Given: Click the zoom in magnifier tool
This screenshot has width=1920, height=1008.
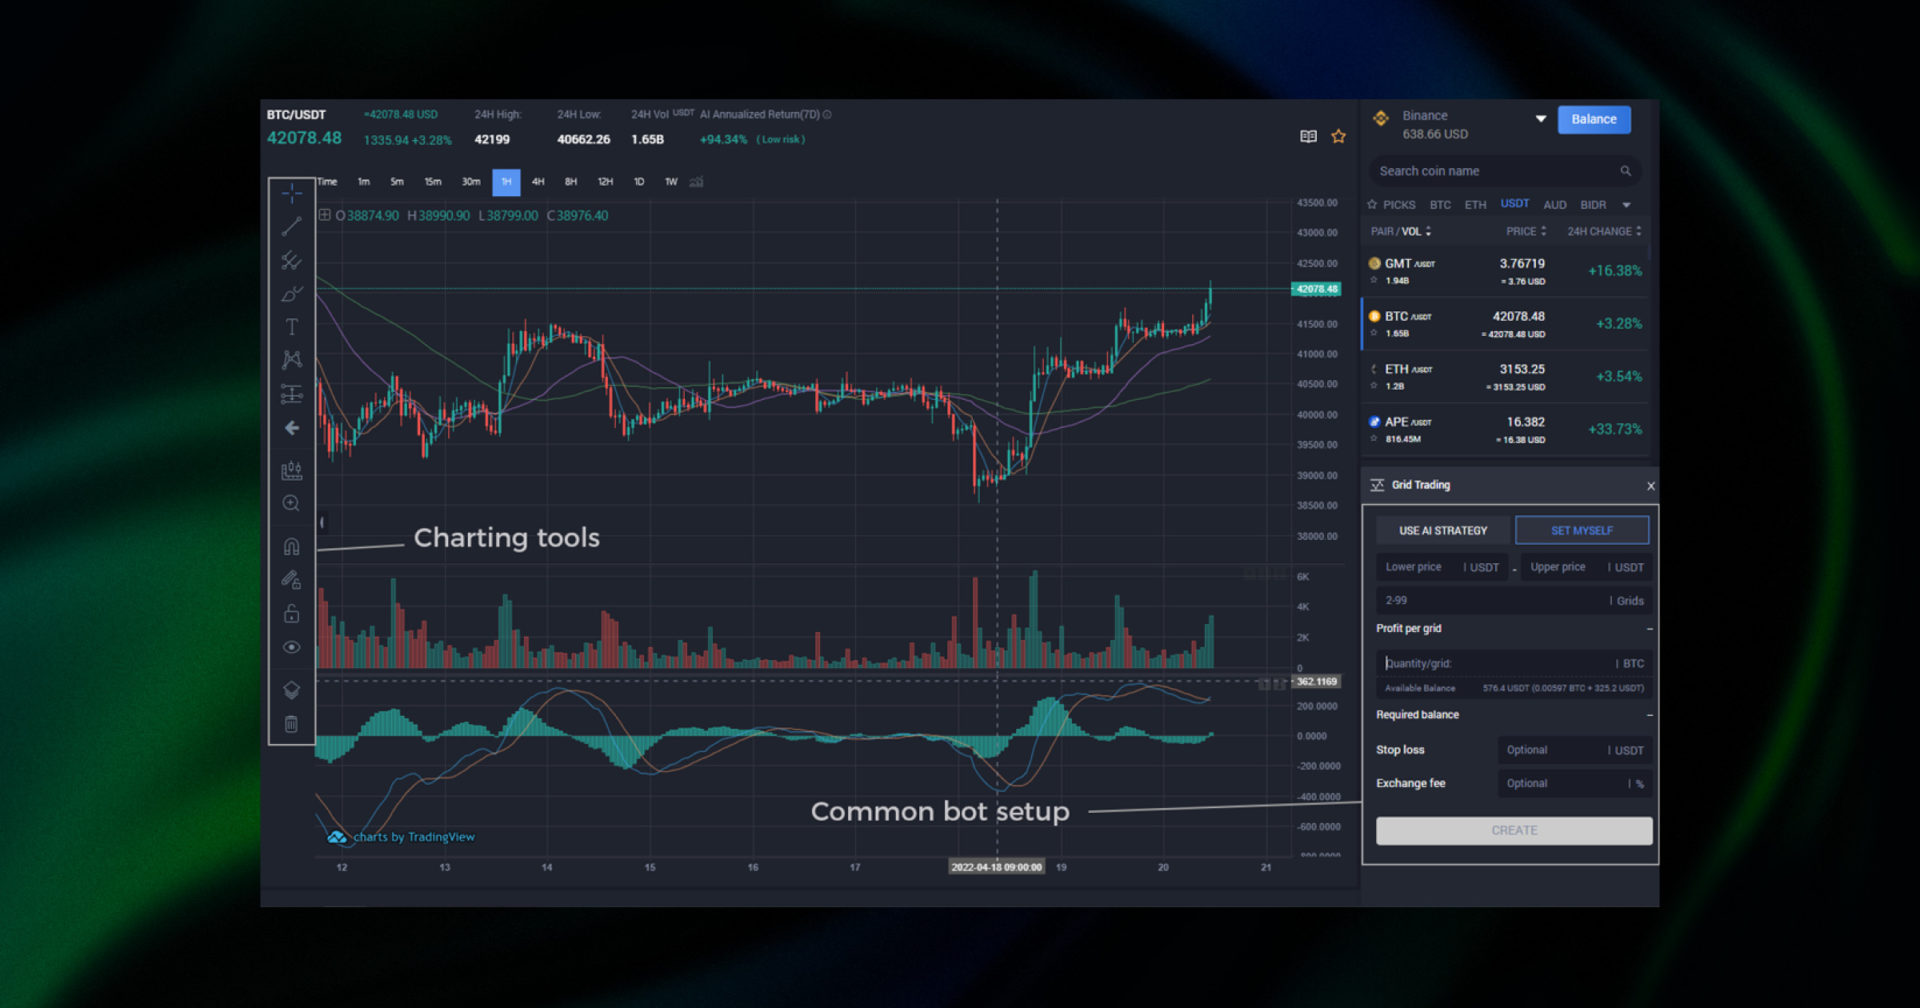Looking at the screenshot, I should pos(291,504).
